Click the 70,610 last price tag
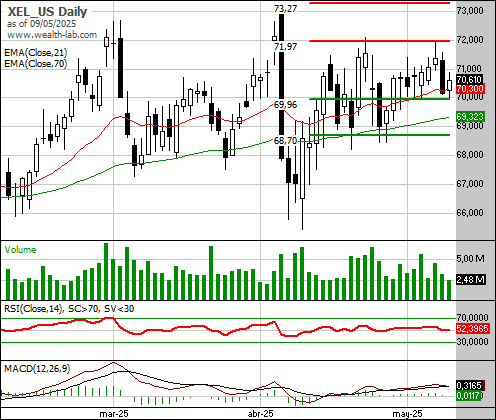This screenshot has height=420, width=496. click(x=469, y=80)
